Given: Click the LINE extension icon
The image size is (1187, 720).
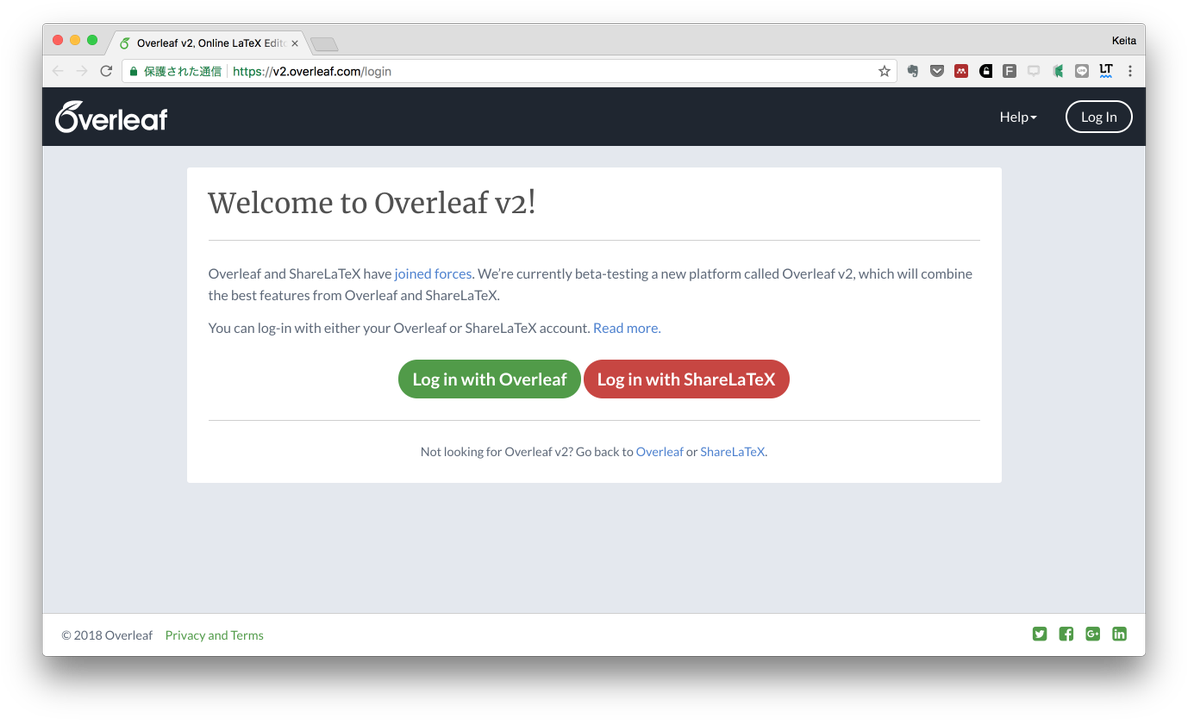Looking at the screenshot, I should [1082, 71].
